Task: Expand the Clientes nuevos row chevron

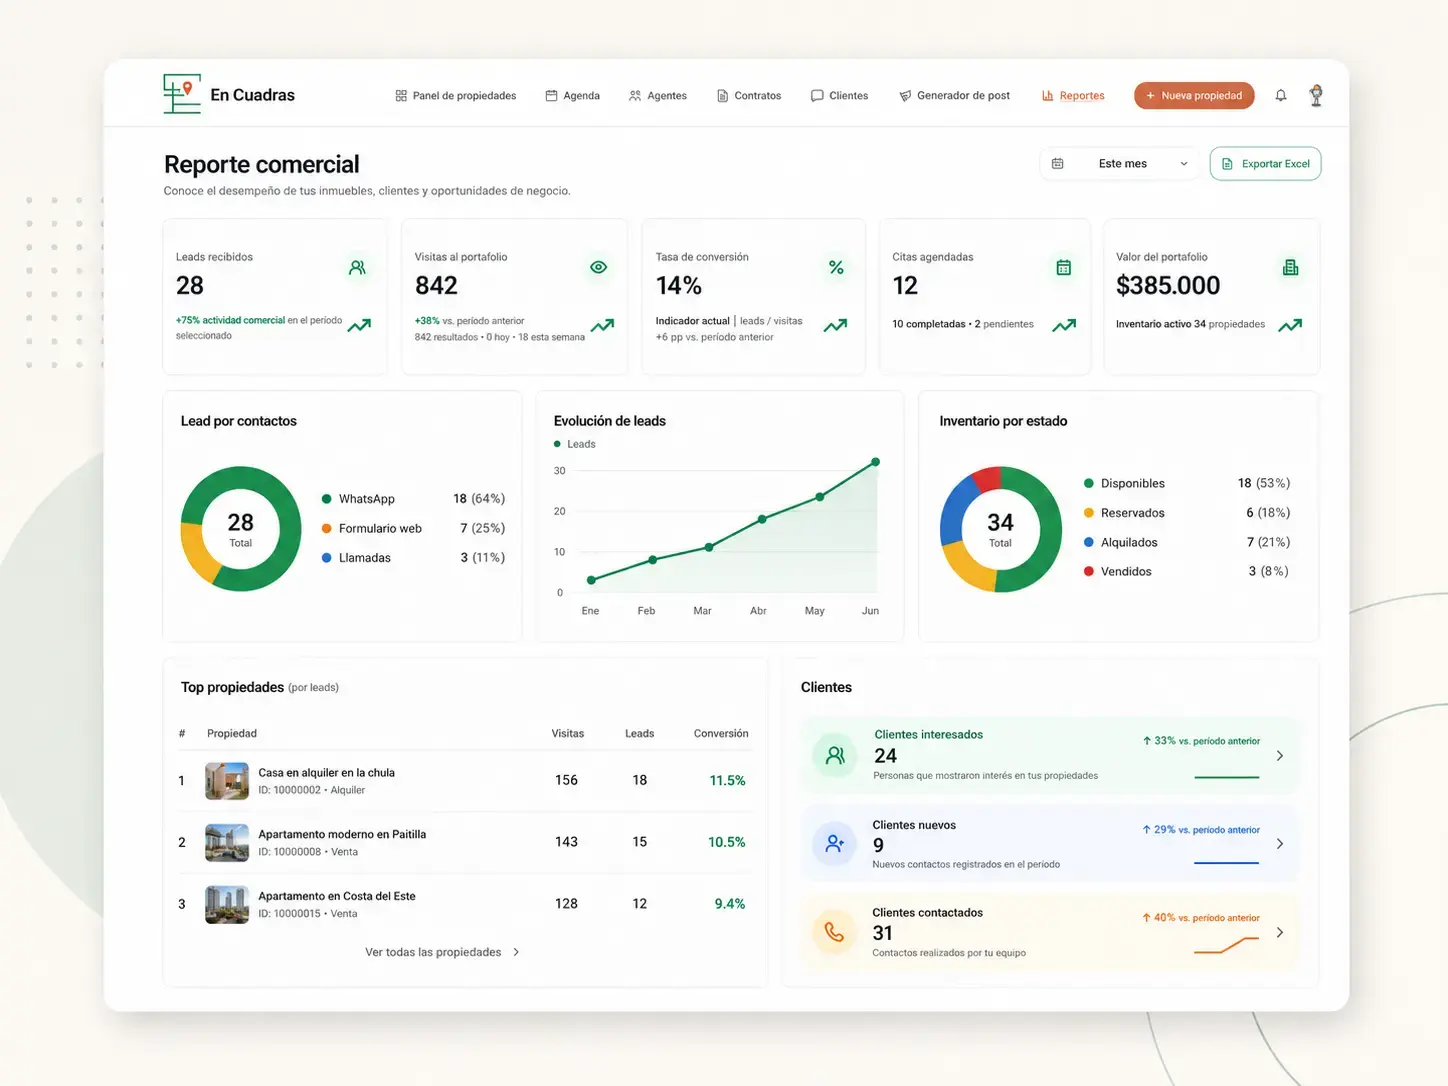Action: (x=1280, y=844)
